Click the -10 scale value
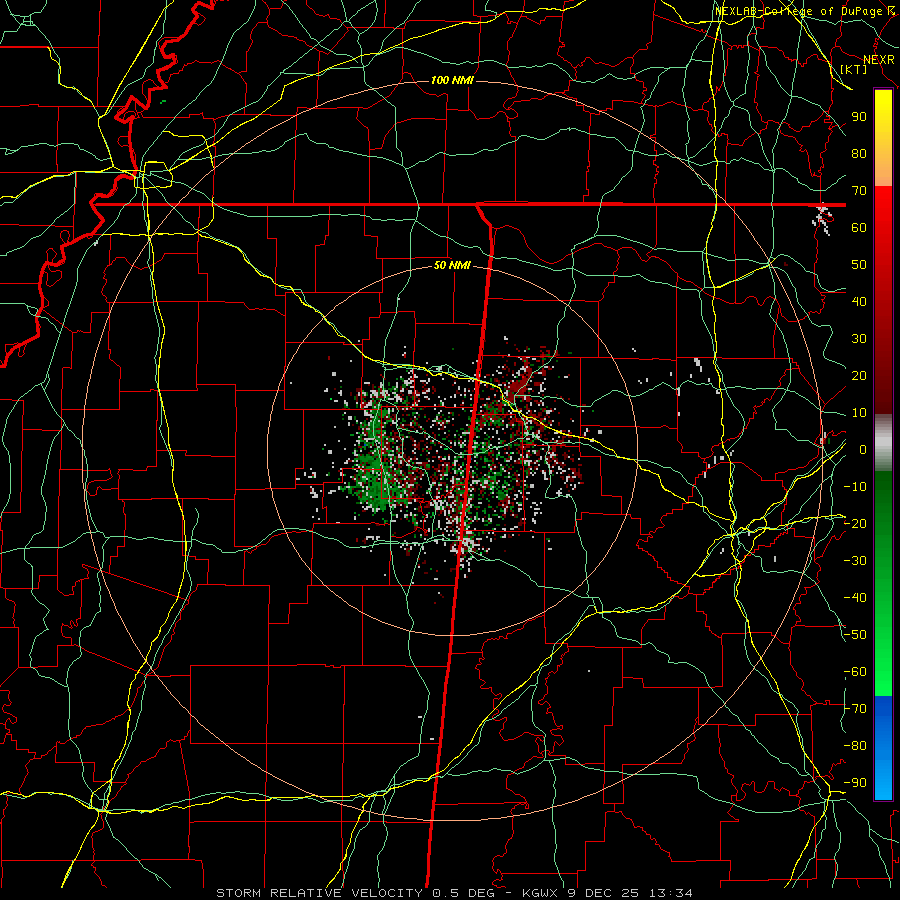900x900 pixels. tap(855, 487)
